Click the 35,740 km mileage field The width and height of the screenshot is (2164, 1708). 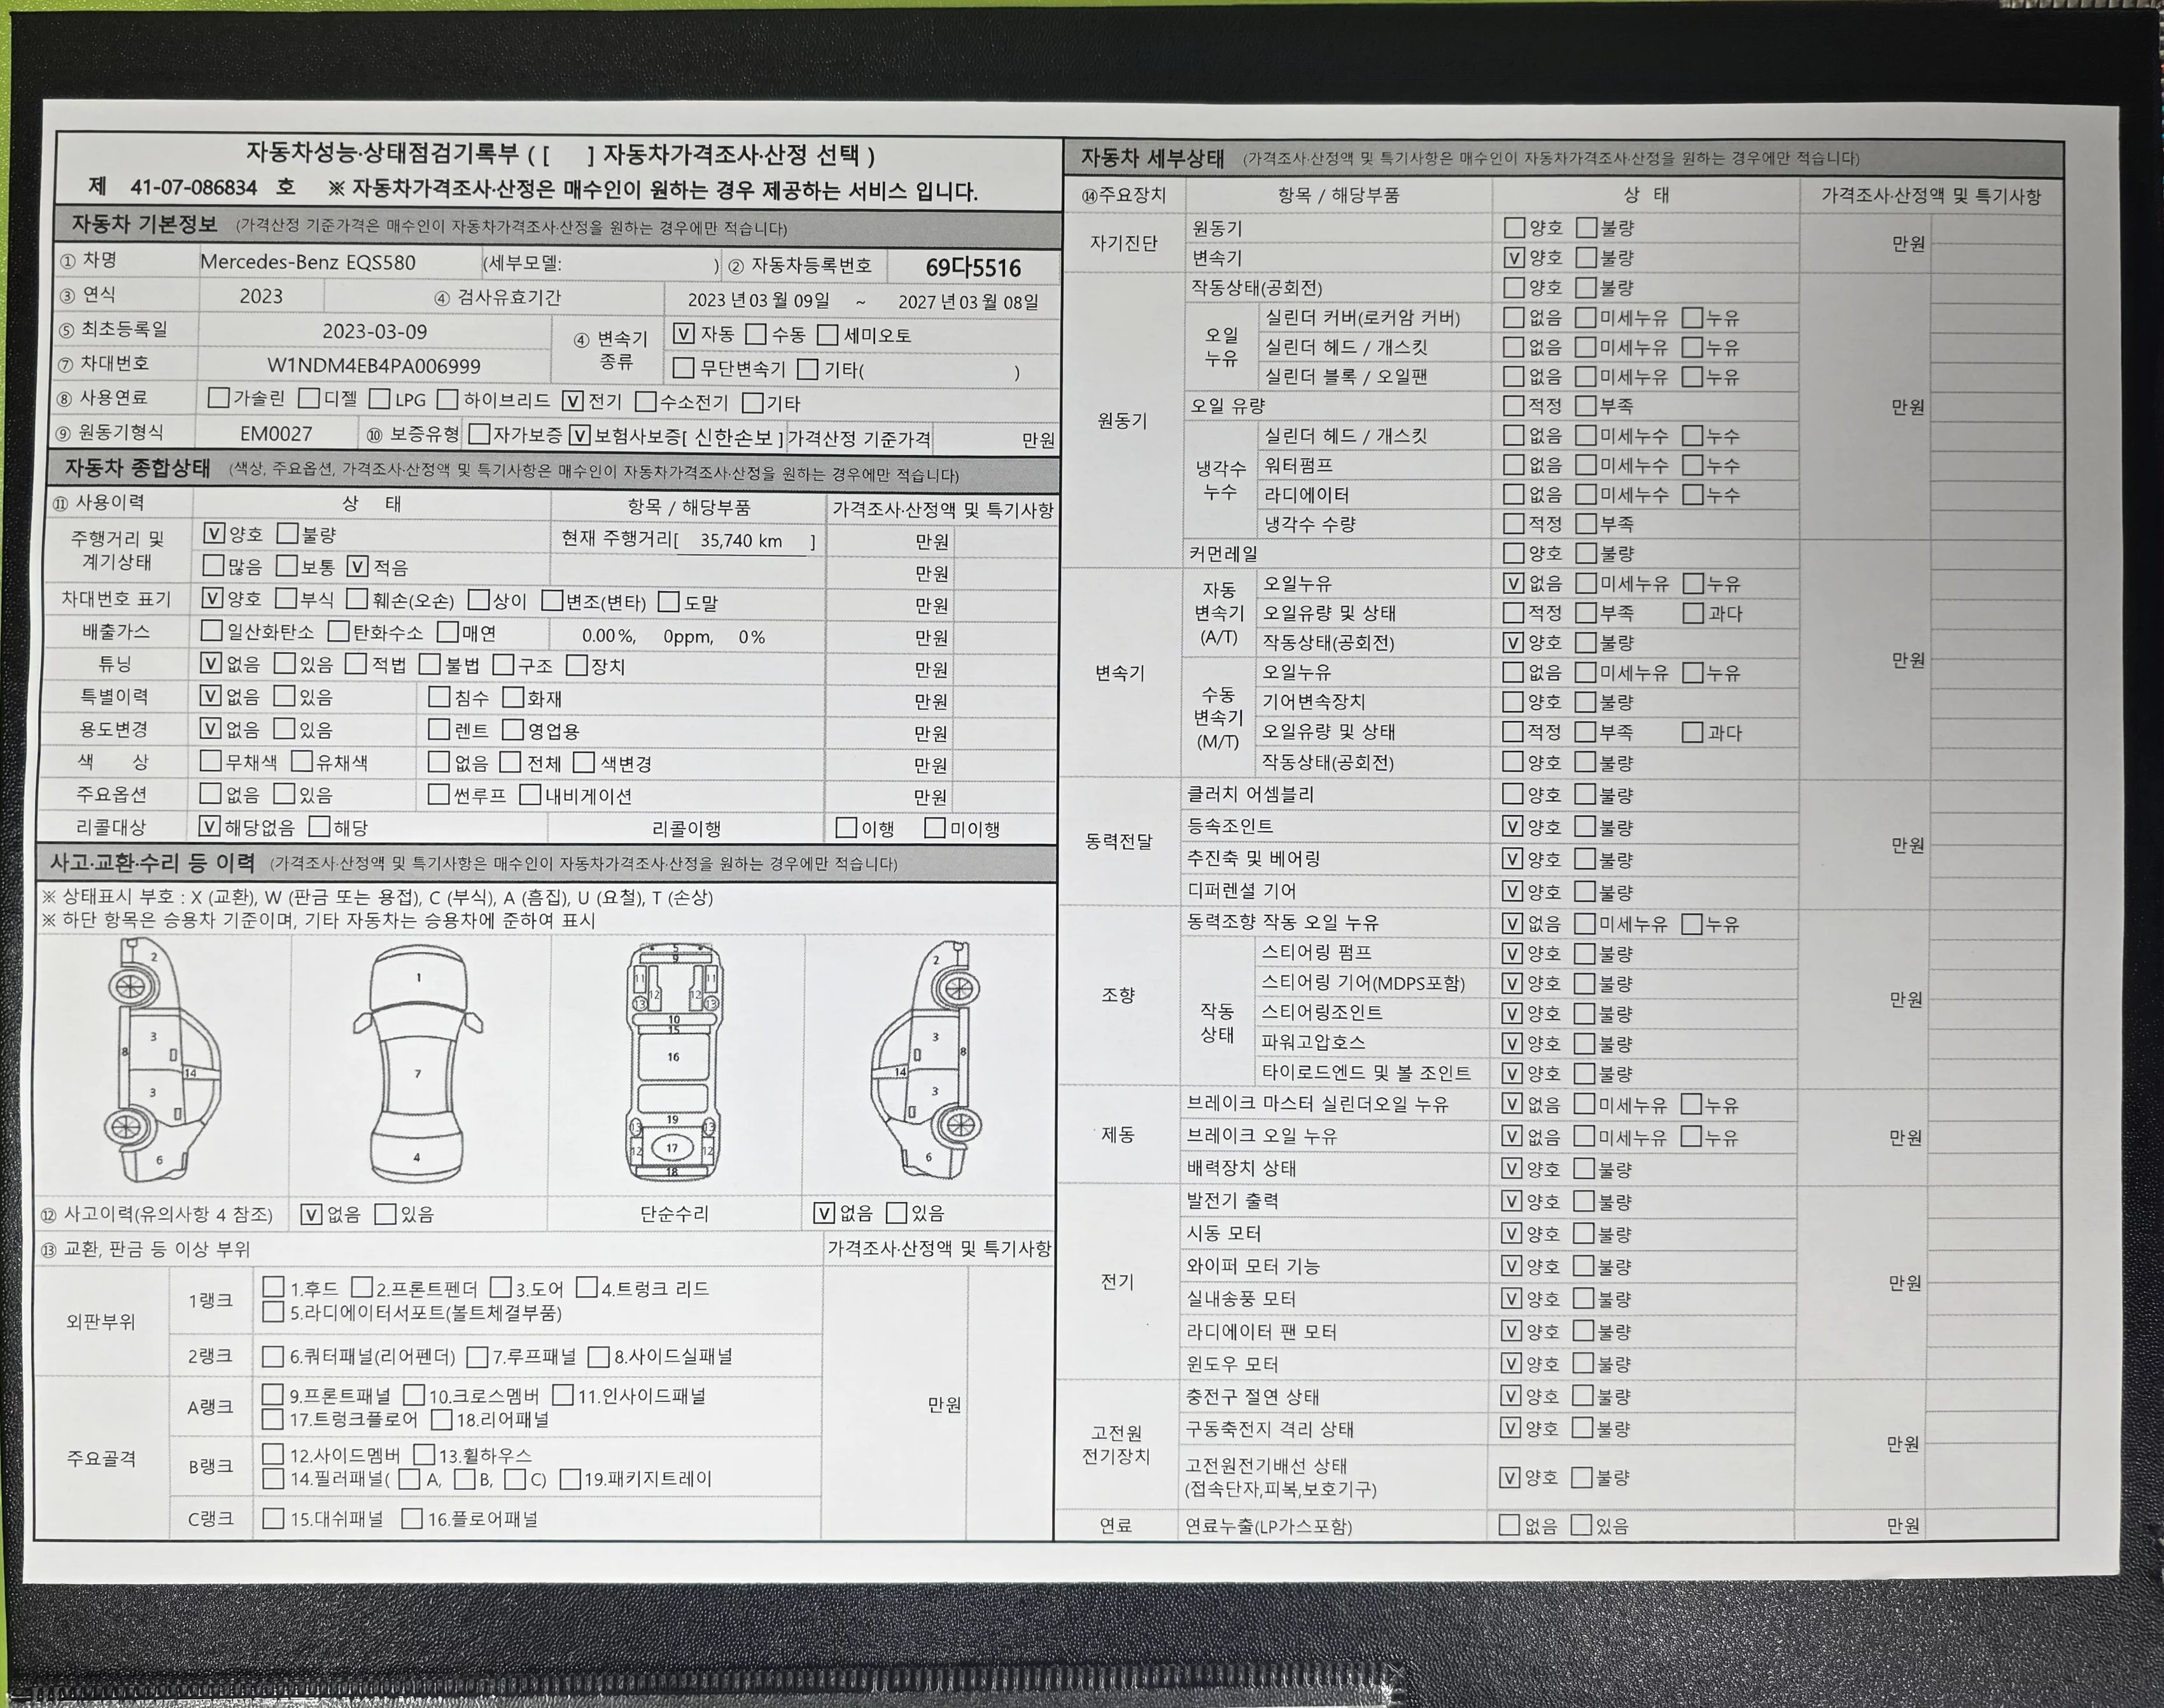(x=741, y=540)
